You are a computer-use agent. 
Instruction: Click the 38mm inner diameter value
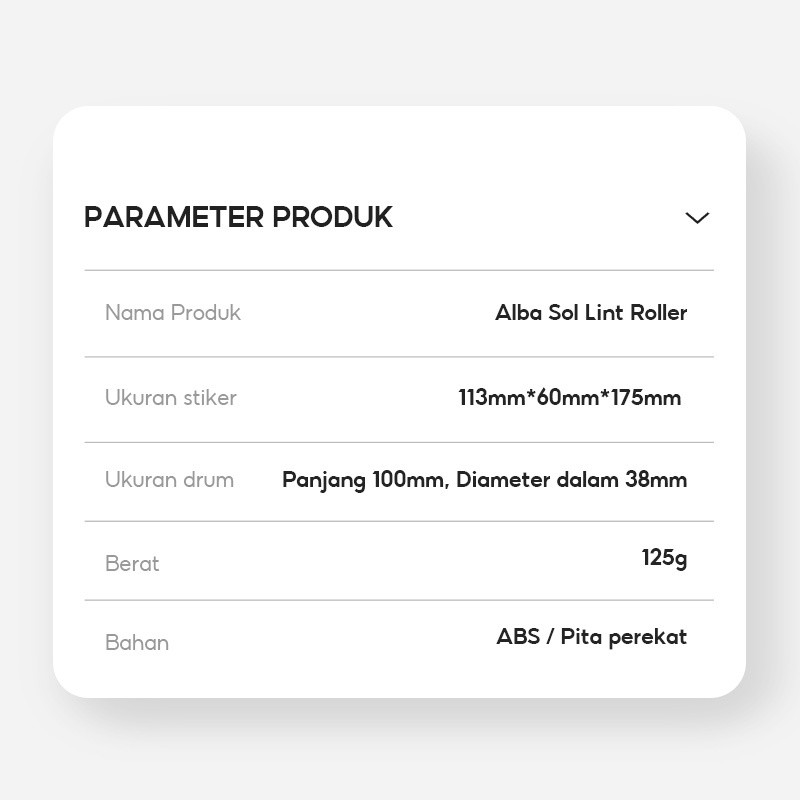(656, 480)
